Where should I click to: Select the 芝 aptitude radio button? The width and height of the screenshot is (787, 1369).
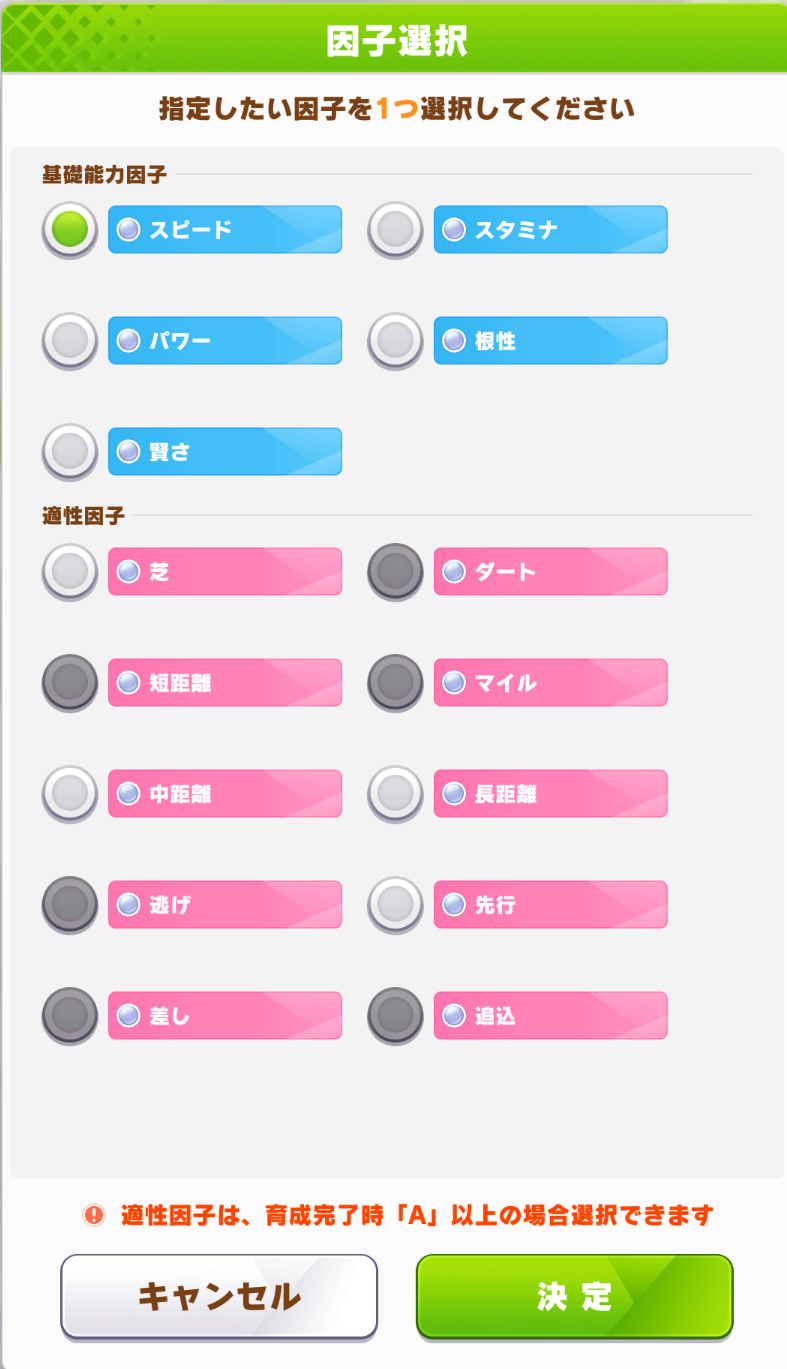(70, 572)
